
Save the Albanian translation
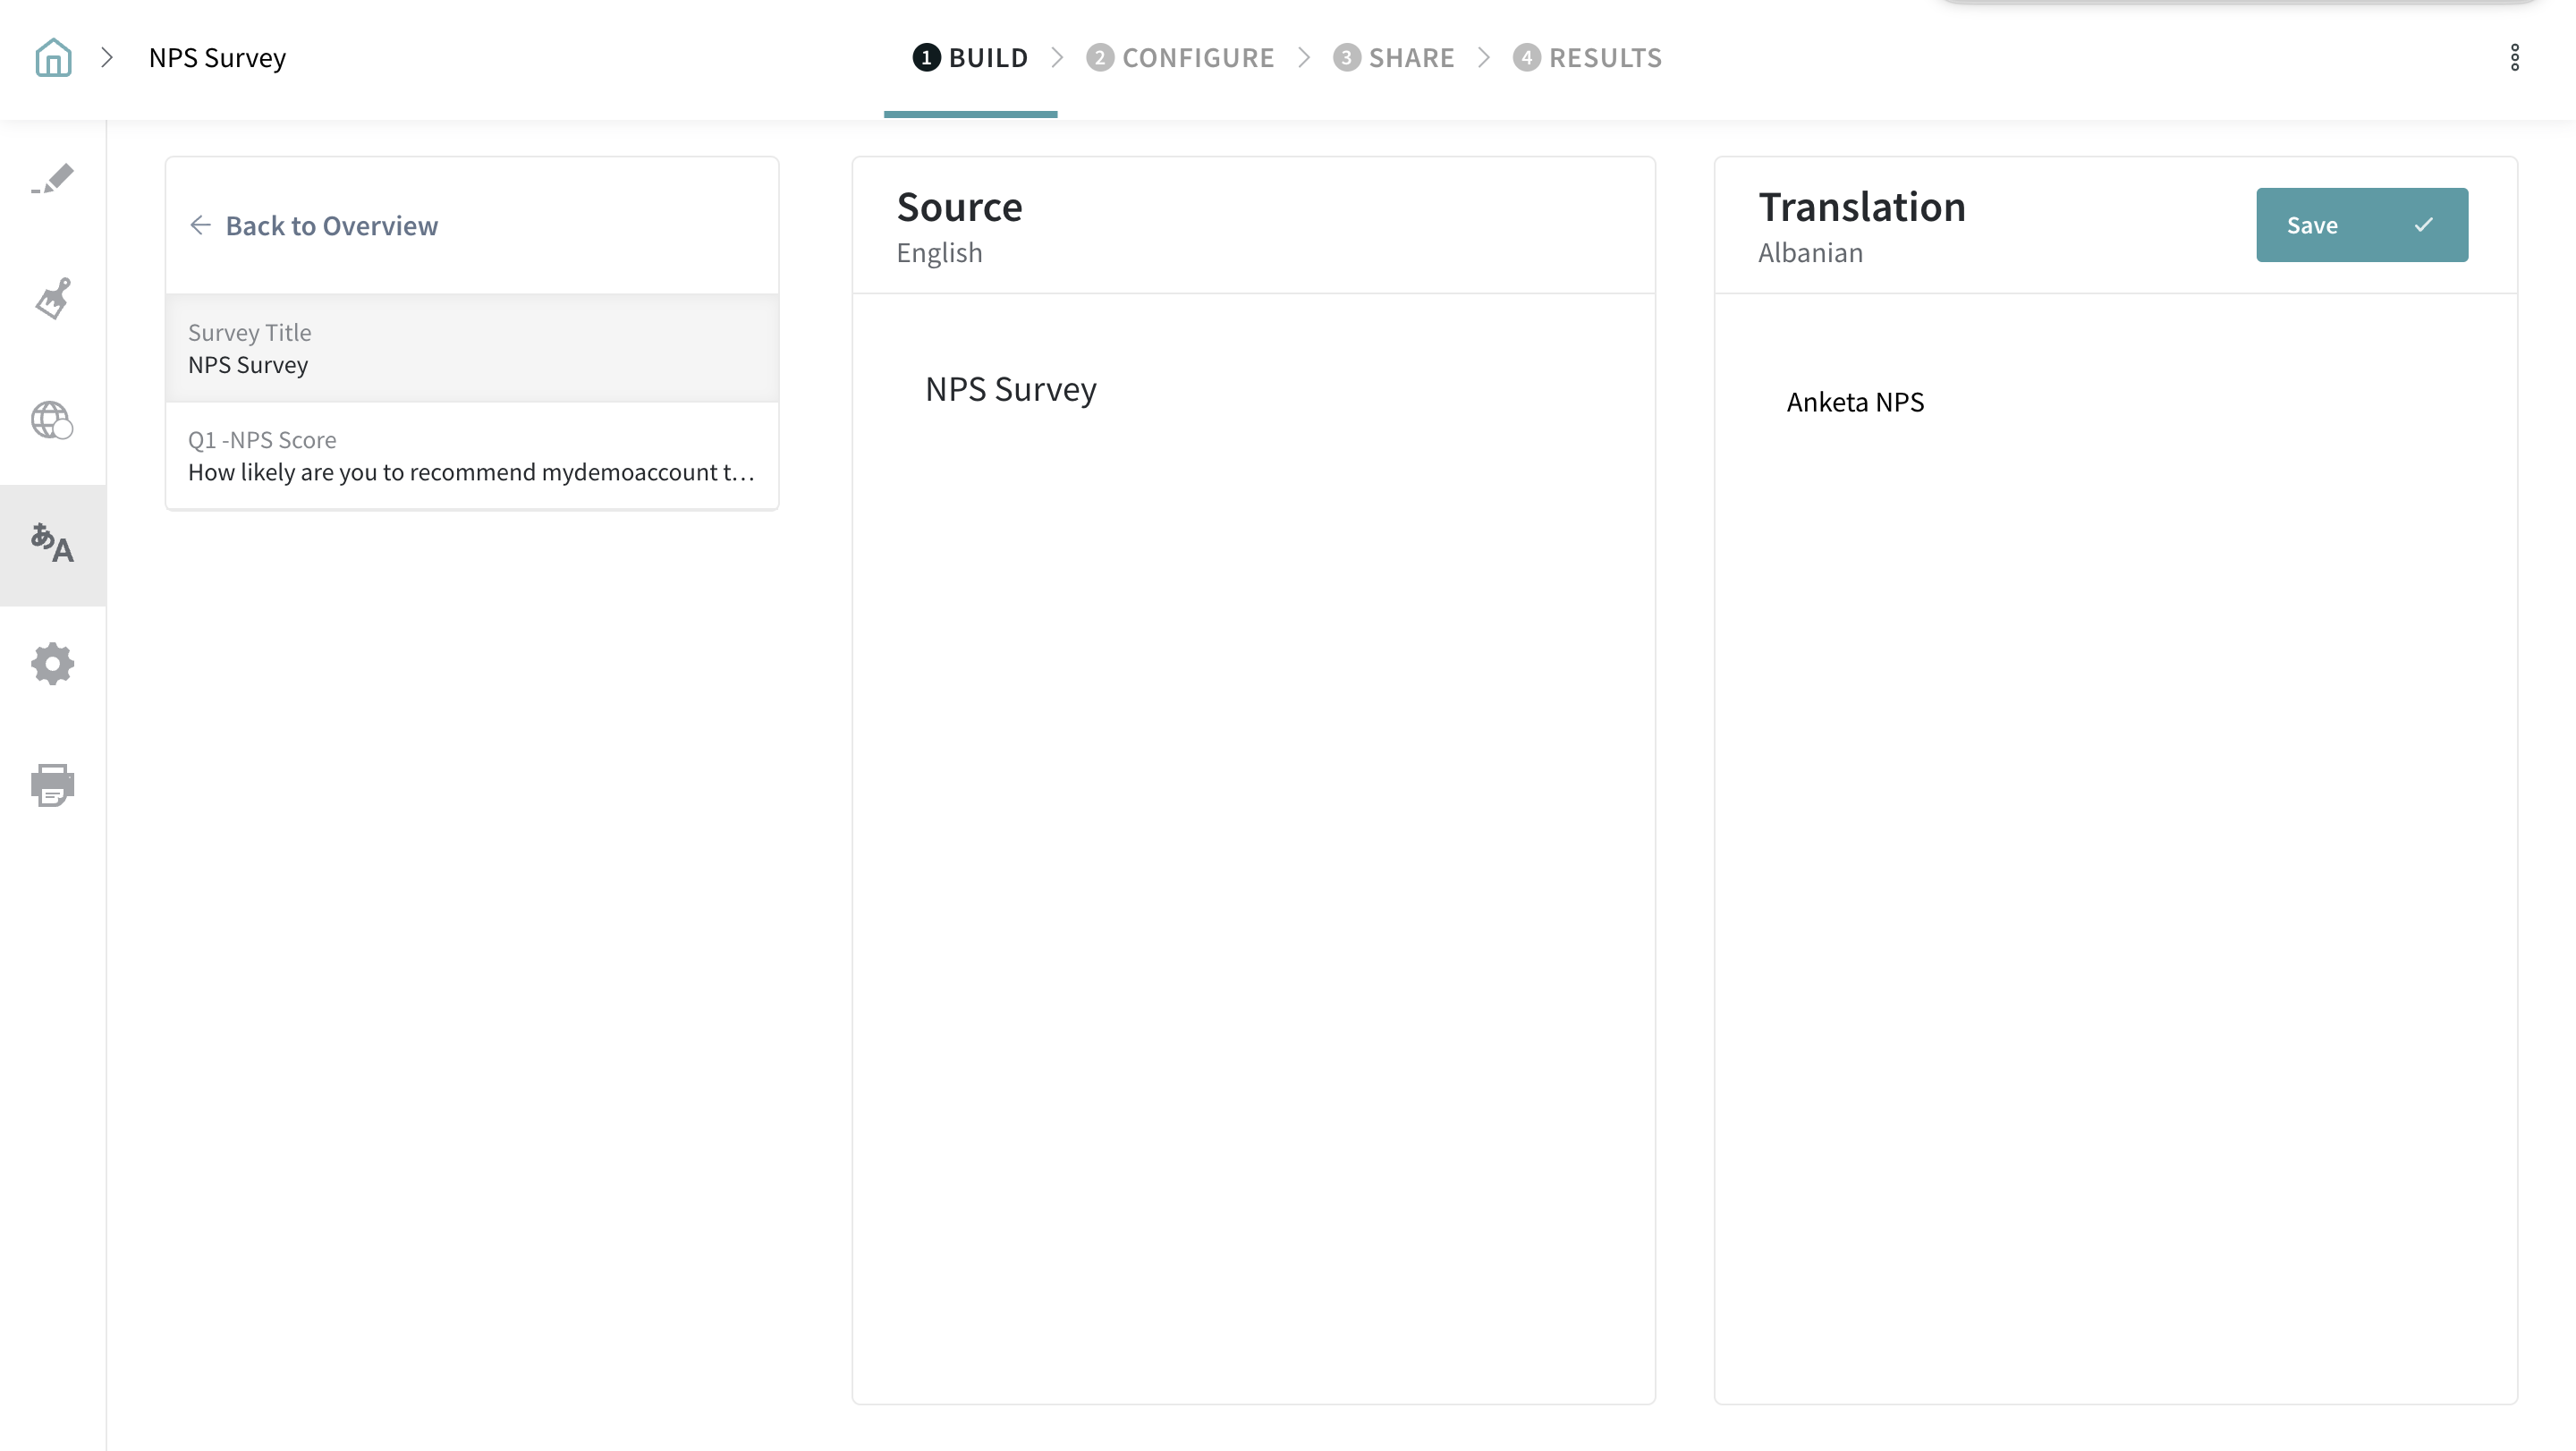[x=2361, y=225]
